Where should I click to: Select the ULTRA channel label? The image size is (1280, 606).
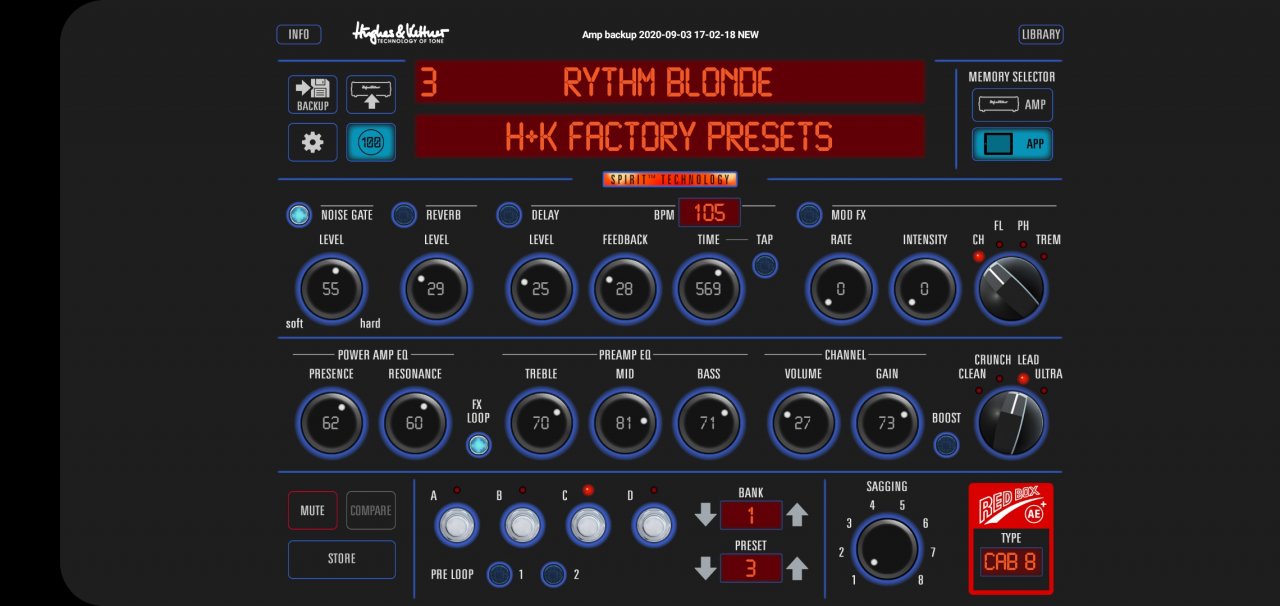click(x=1049, y=374)
